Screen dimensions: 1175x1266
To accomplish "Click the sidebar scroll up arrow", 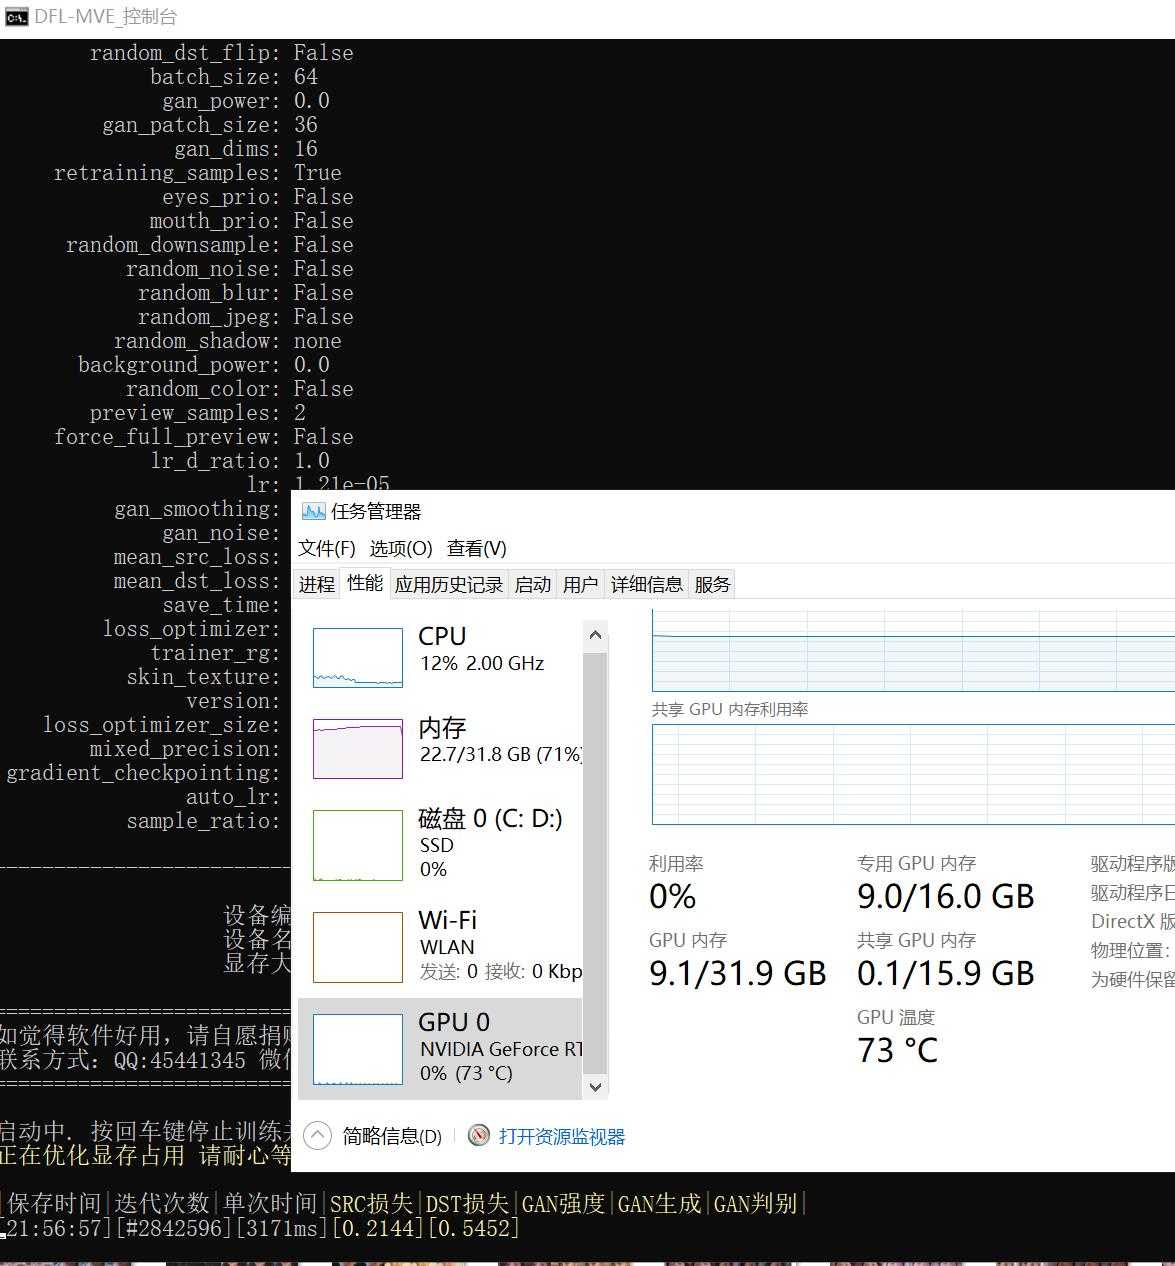I will [x=595, y=635].
